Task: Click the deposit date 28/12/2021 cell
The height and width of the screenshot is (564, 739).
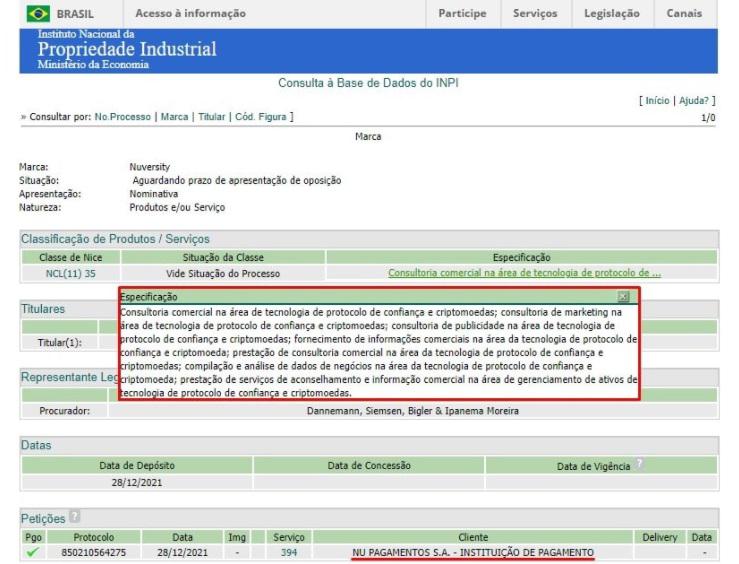Action: pyautogui.click(x=137, y=482)
